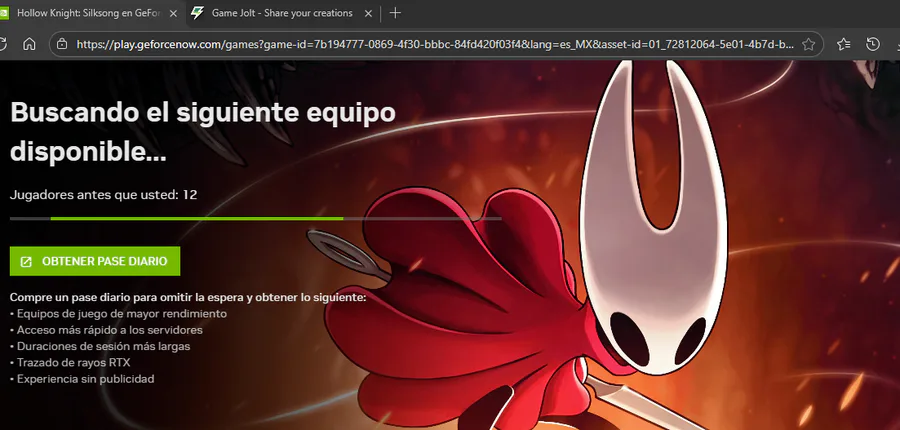
Task: Close the Game Jolt tab
Action: click(368, 14)
